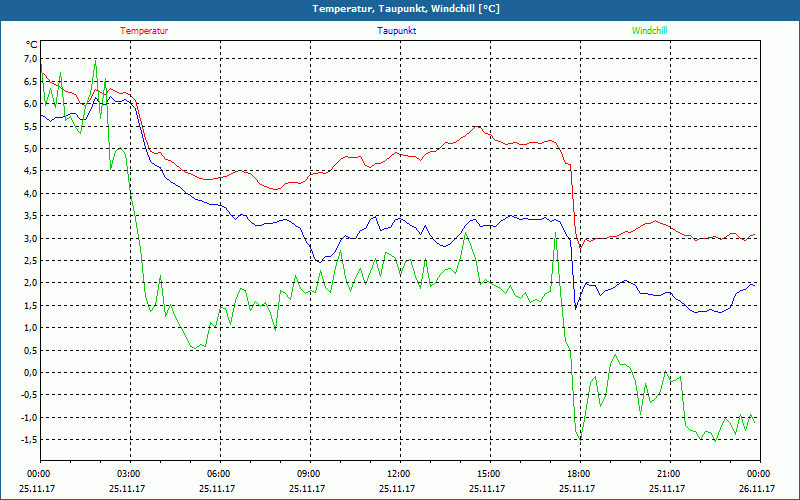Click the 15:00 time axis label
Viewport: 800px width, 500px height.
pos(488,474)
